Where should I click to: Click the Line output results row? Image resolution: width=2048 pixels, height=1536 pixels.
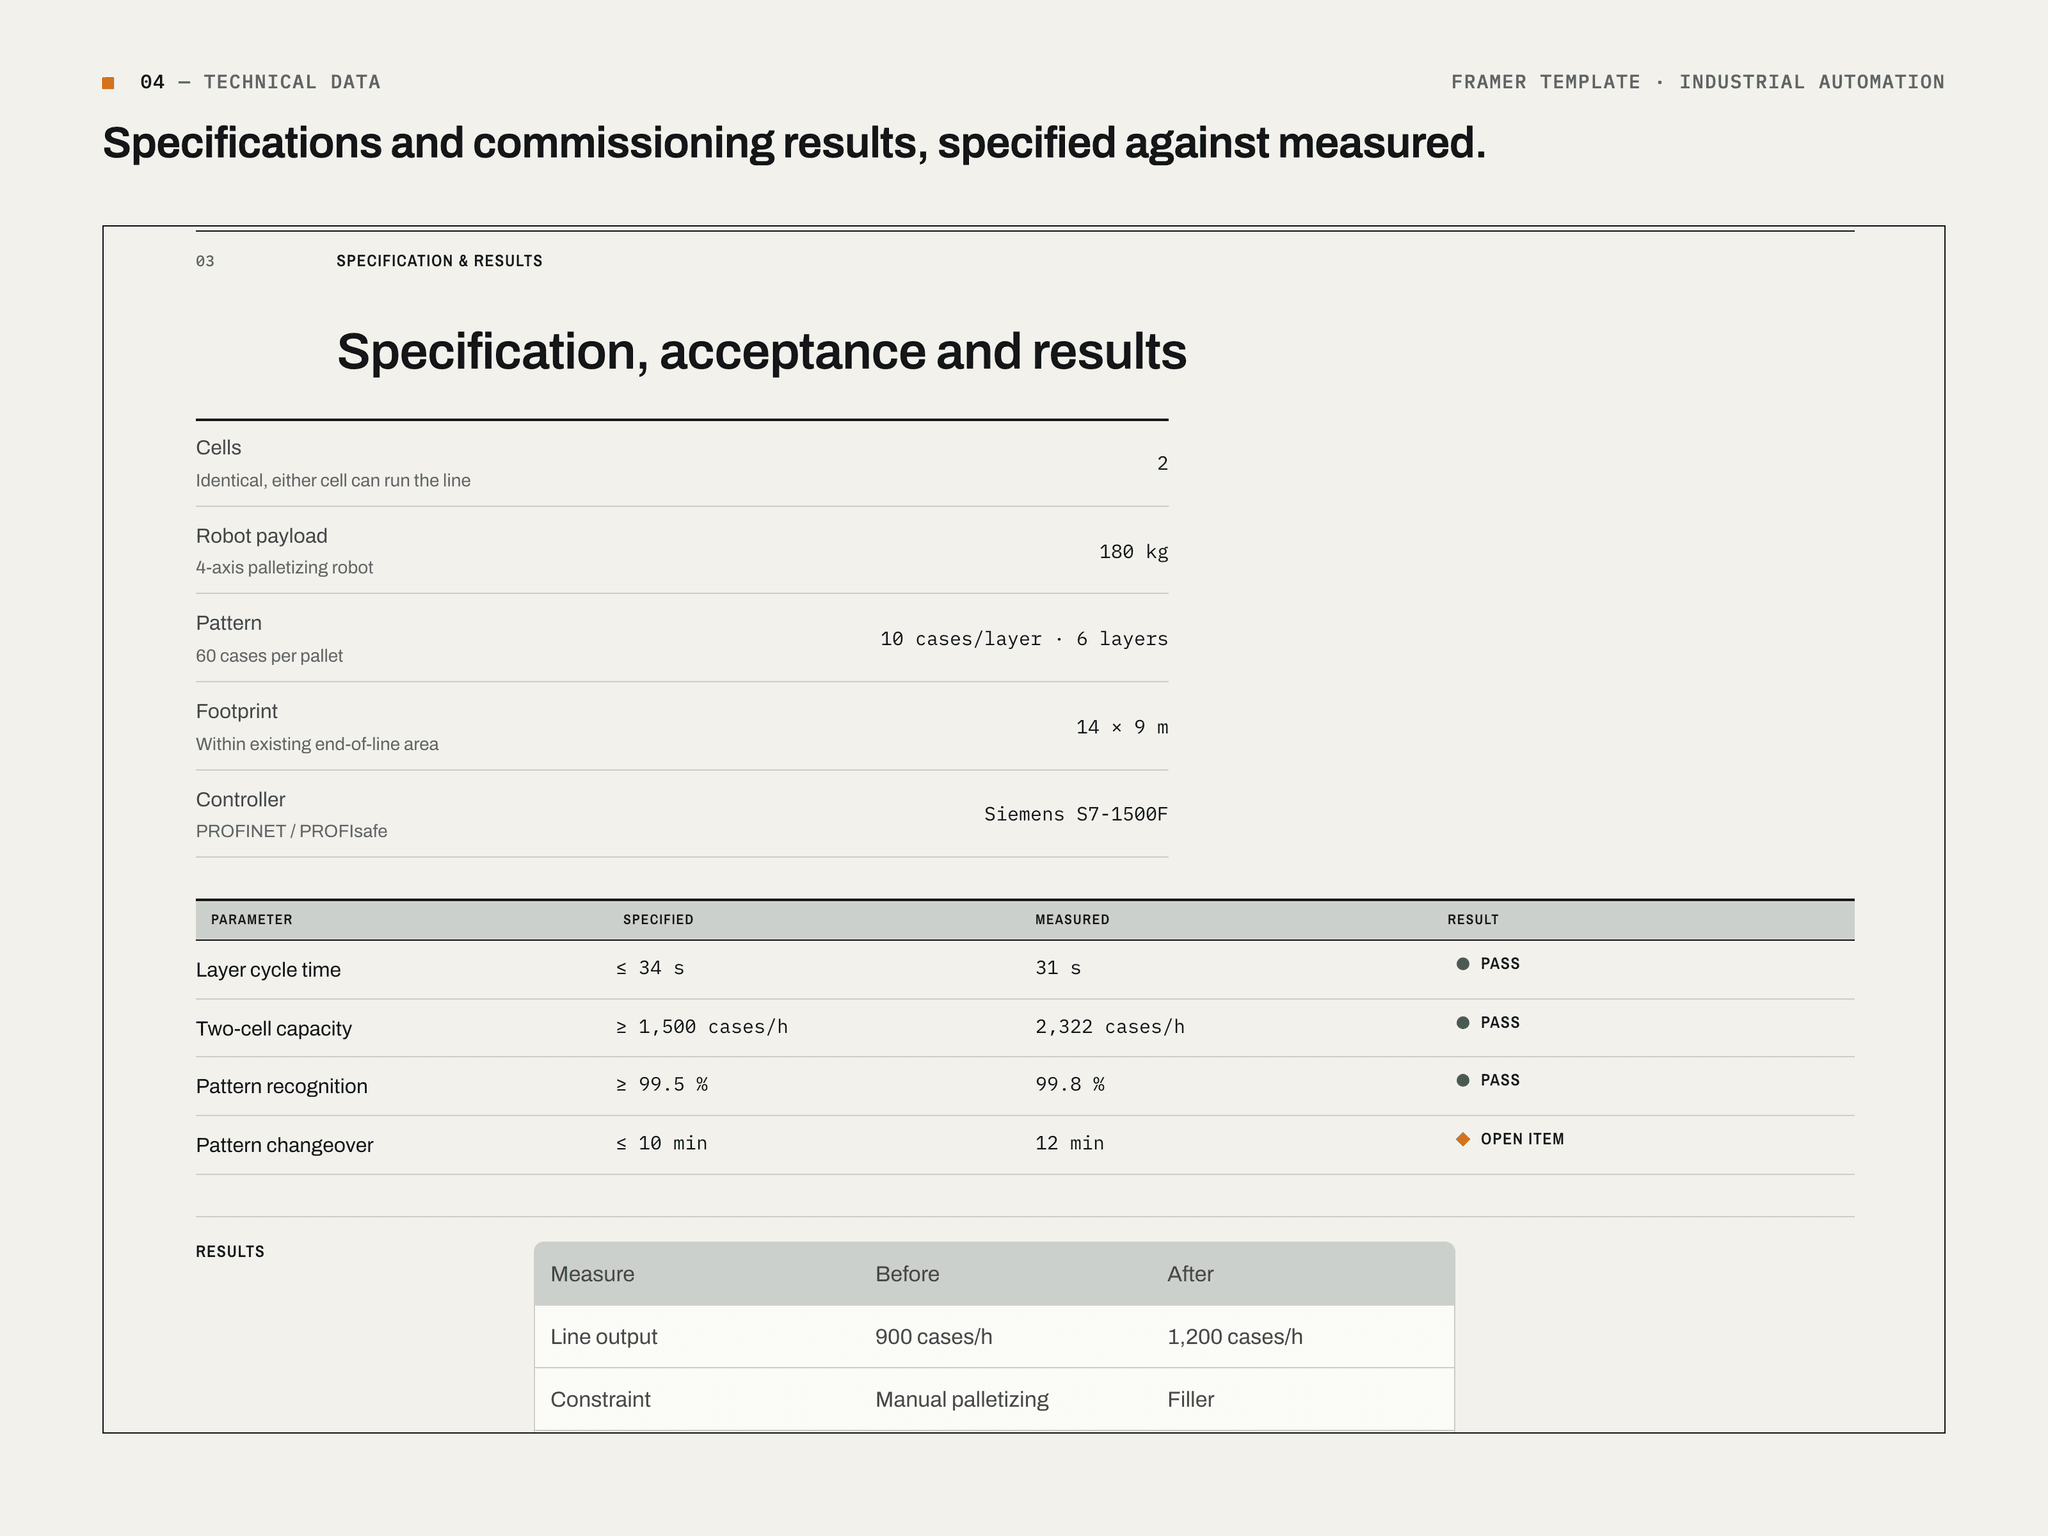pyautogui.click(x=994, y=1337)
